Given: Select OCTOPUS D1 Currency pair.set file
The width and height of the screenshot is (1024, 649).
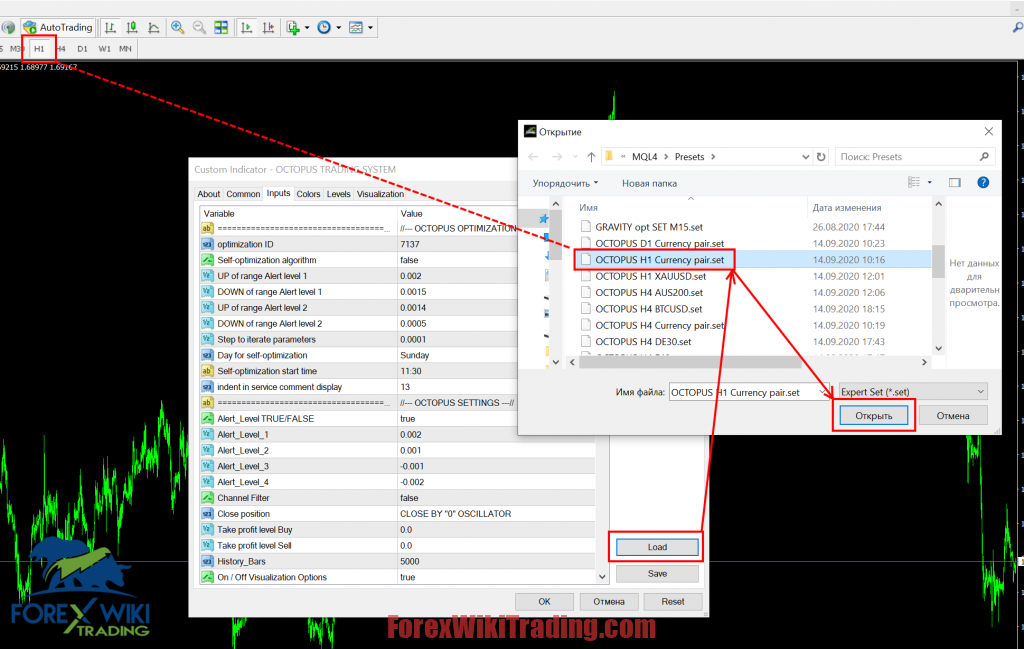Looking at the screenshot, I should click(659, 244).
